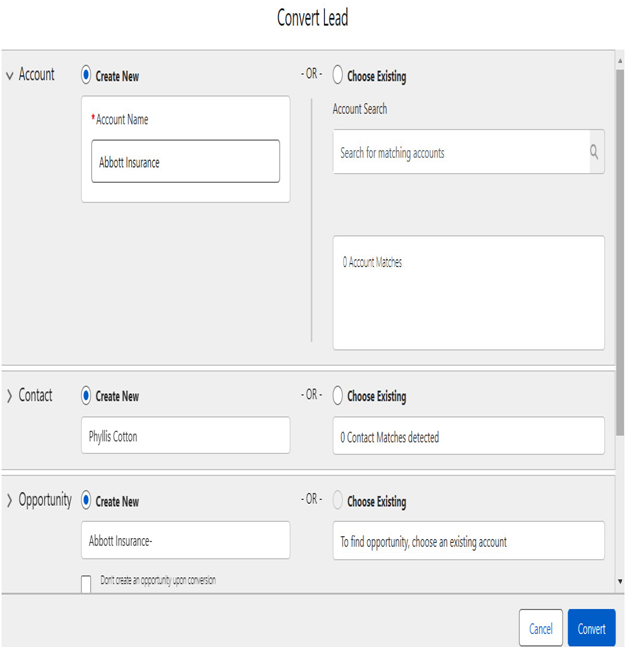Click the scrollbar up arrow
Viewport: 625px width, 649px height.
pos(620,61)
